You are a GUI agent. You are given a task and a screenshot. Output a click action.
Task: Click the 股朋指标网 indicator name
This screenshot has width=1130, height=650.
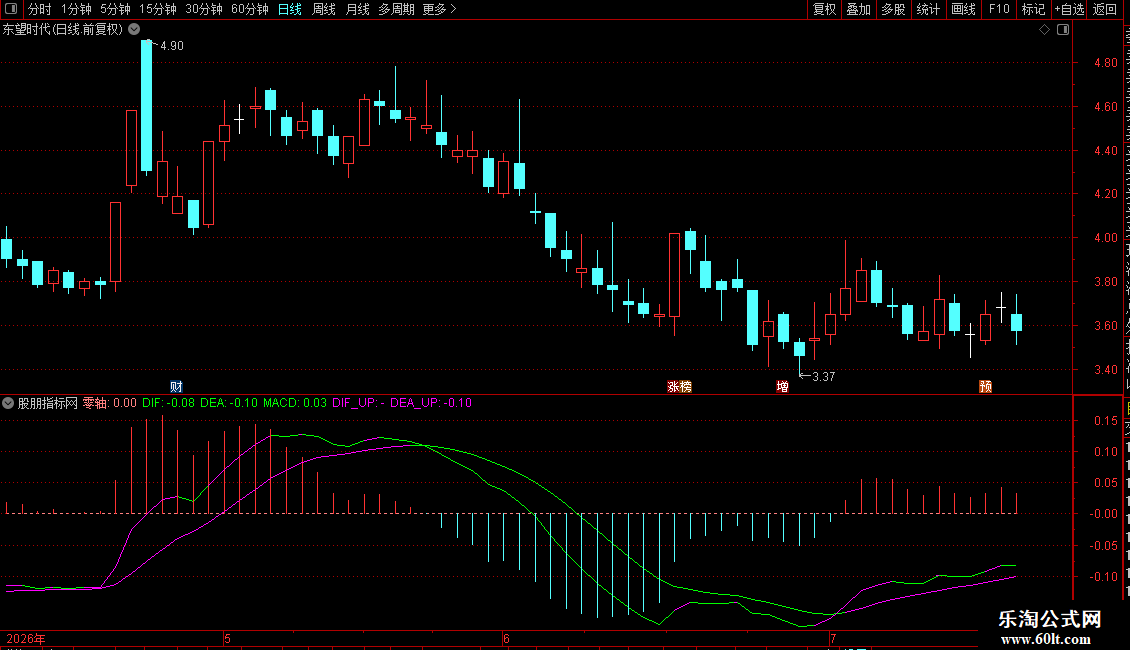point(48,404)
